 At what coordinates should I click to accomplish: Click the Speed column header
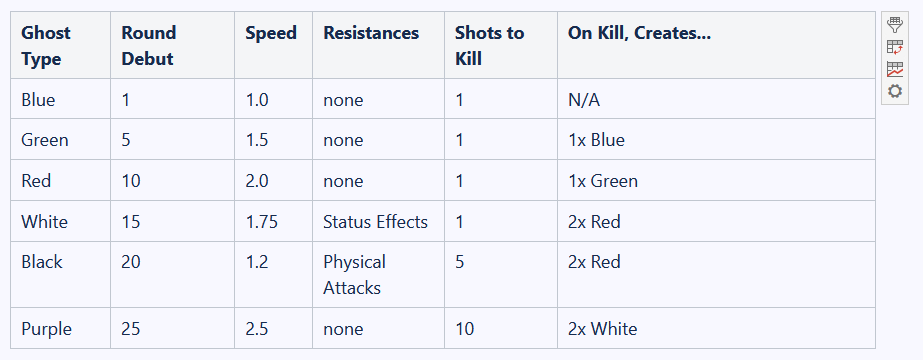coord(274,45)
